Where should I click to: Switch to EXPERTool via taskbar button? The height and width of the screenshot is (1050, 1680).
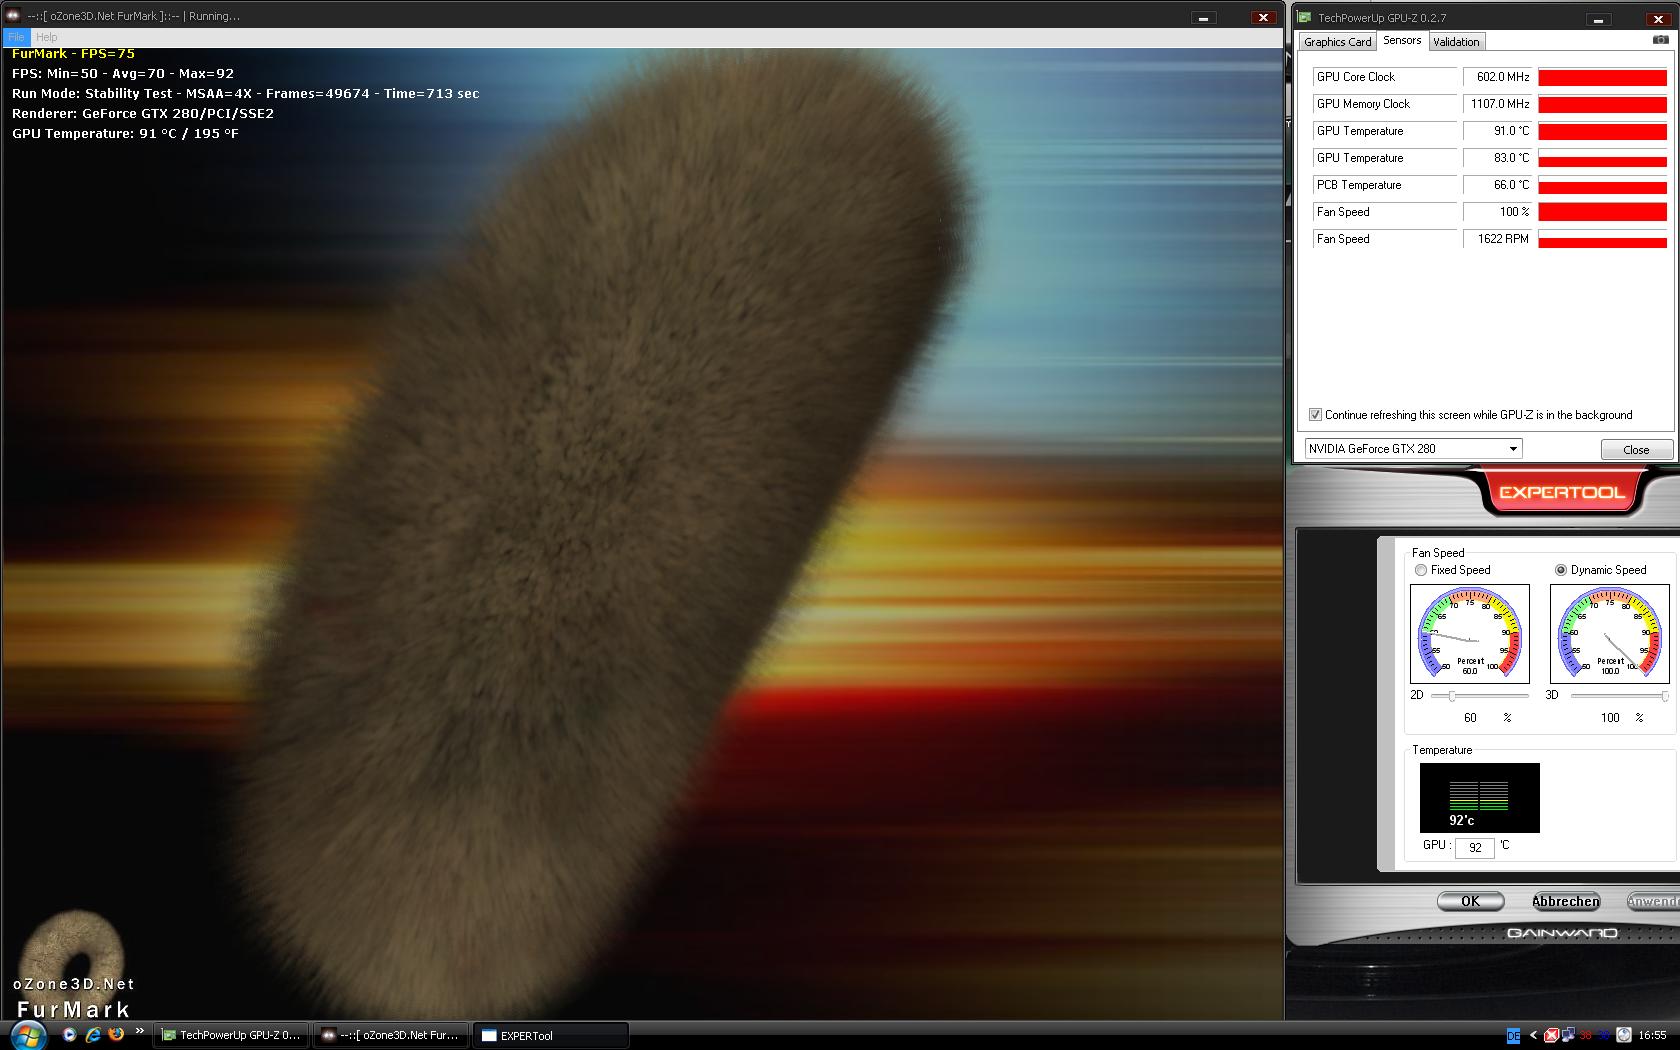coord(551,1035)
